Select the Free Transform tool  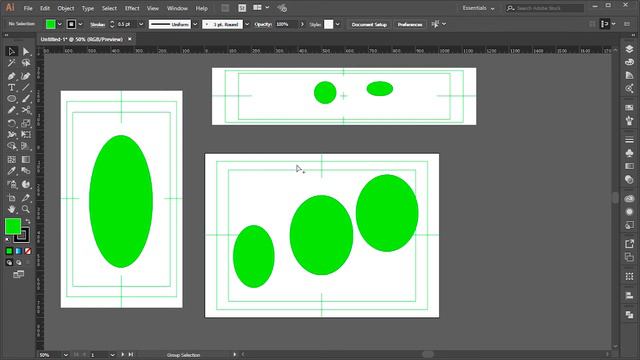(x=26, y=134)
